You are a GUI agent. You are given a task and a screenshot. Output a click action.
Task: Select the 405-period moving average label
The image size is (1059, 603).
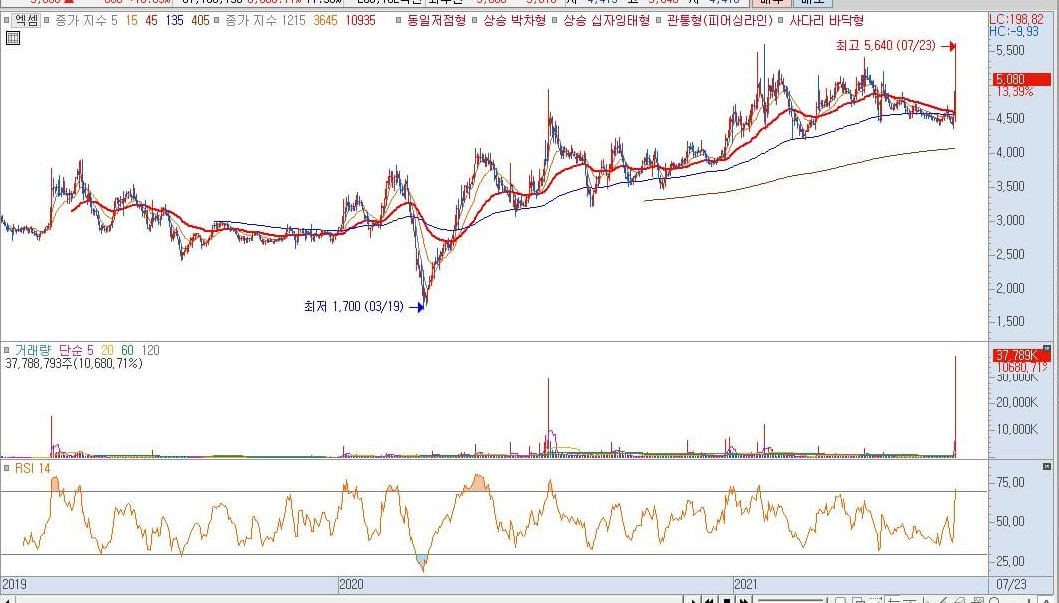[x=200, y=20]
